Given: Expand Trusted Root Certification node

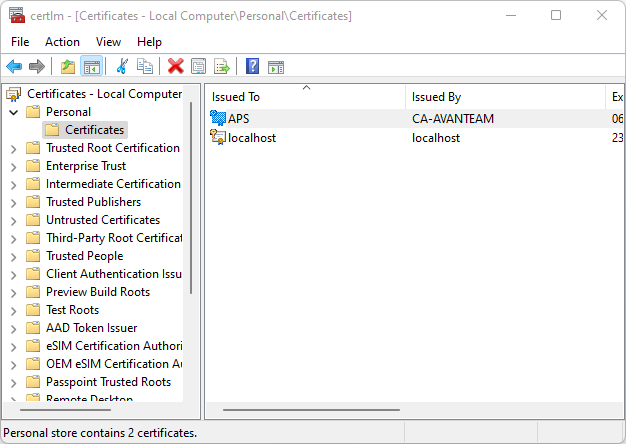Looking at the screenshot, I should point(13,148).
